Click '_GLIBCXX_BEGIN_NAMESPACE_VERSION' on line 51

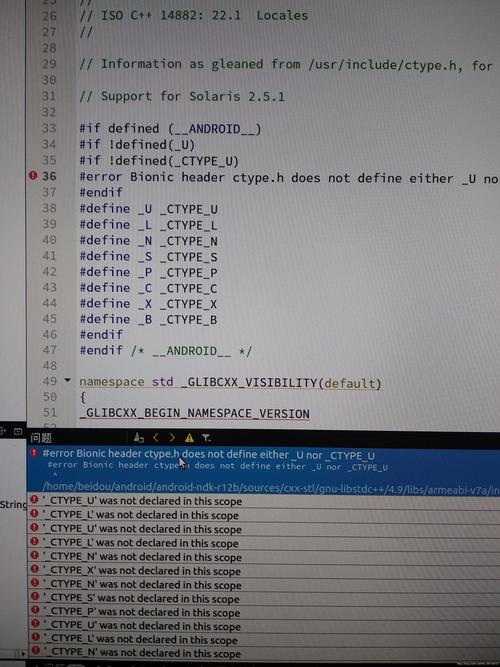click(x=194, y=413)
